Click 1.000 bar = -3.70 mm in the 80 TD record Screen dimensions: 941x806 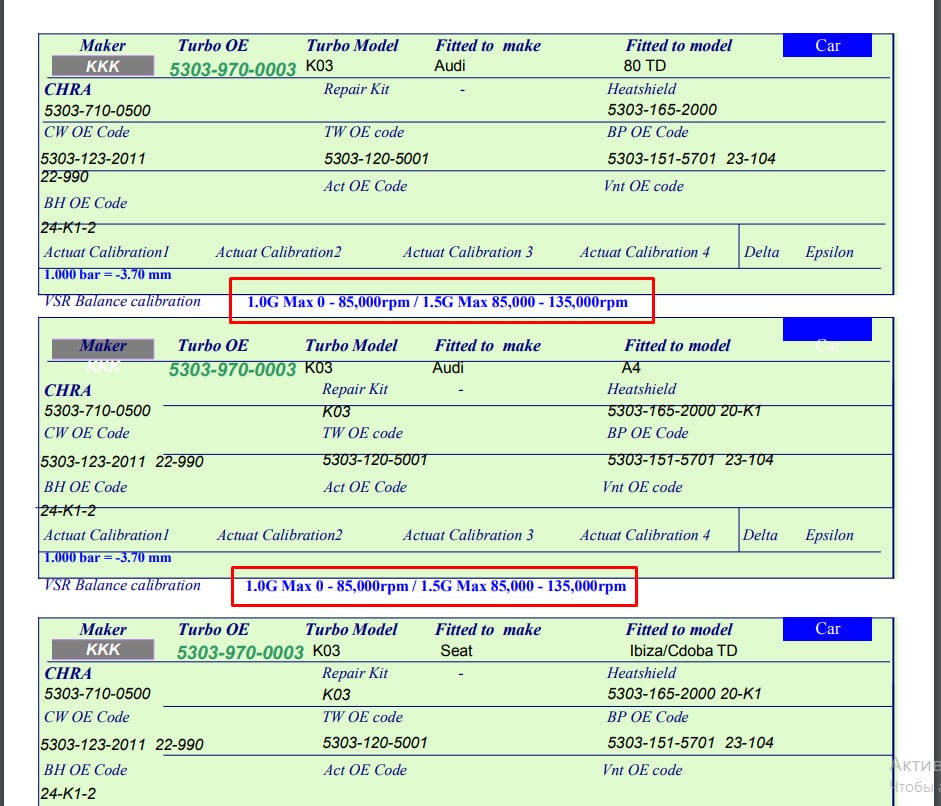tap(107, 275)
